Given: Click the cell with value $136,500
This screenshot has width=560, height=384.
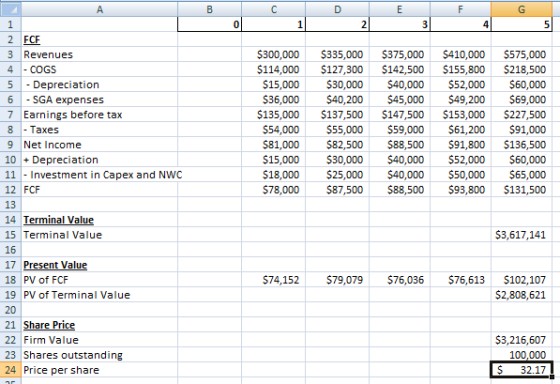Looking at the screenshot, I should 522,145.
